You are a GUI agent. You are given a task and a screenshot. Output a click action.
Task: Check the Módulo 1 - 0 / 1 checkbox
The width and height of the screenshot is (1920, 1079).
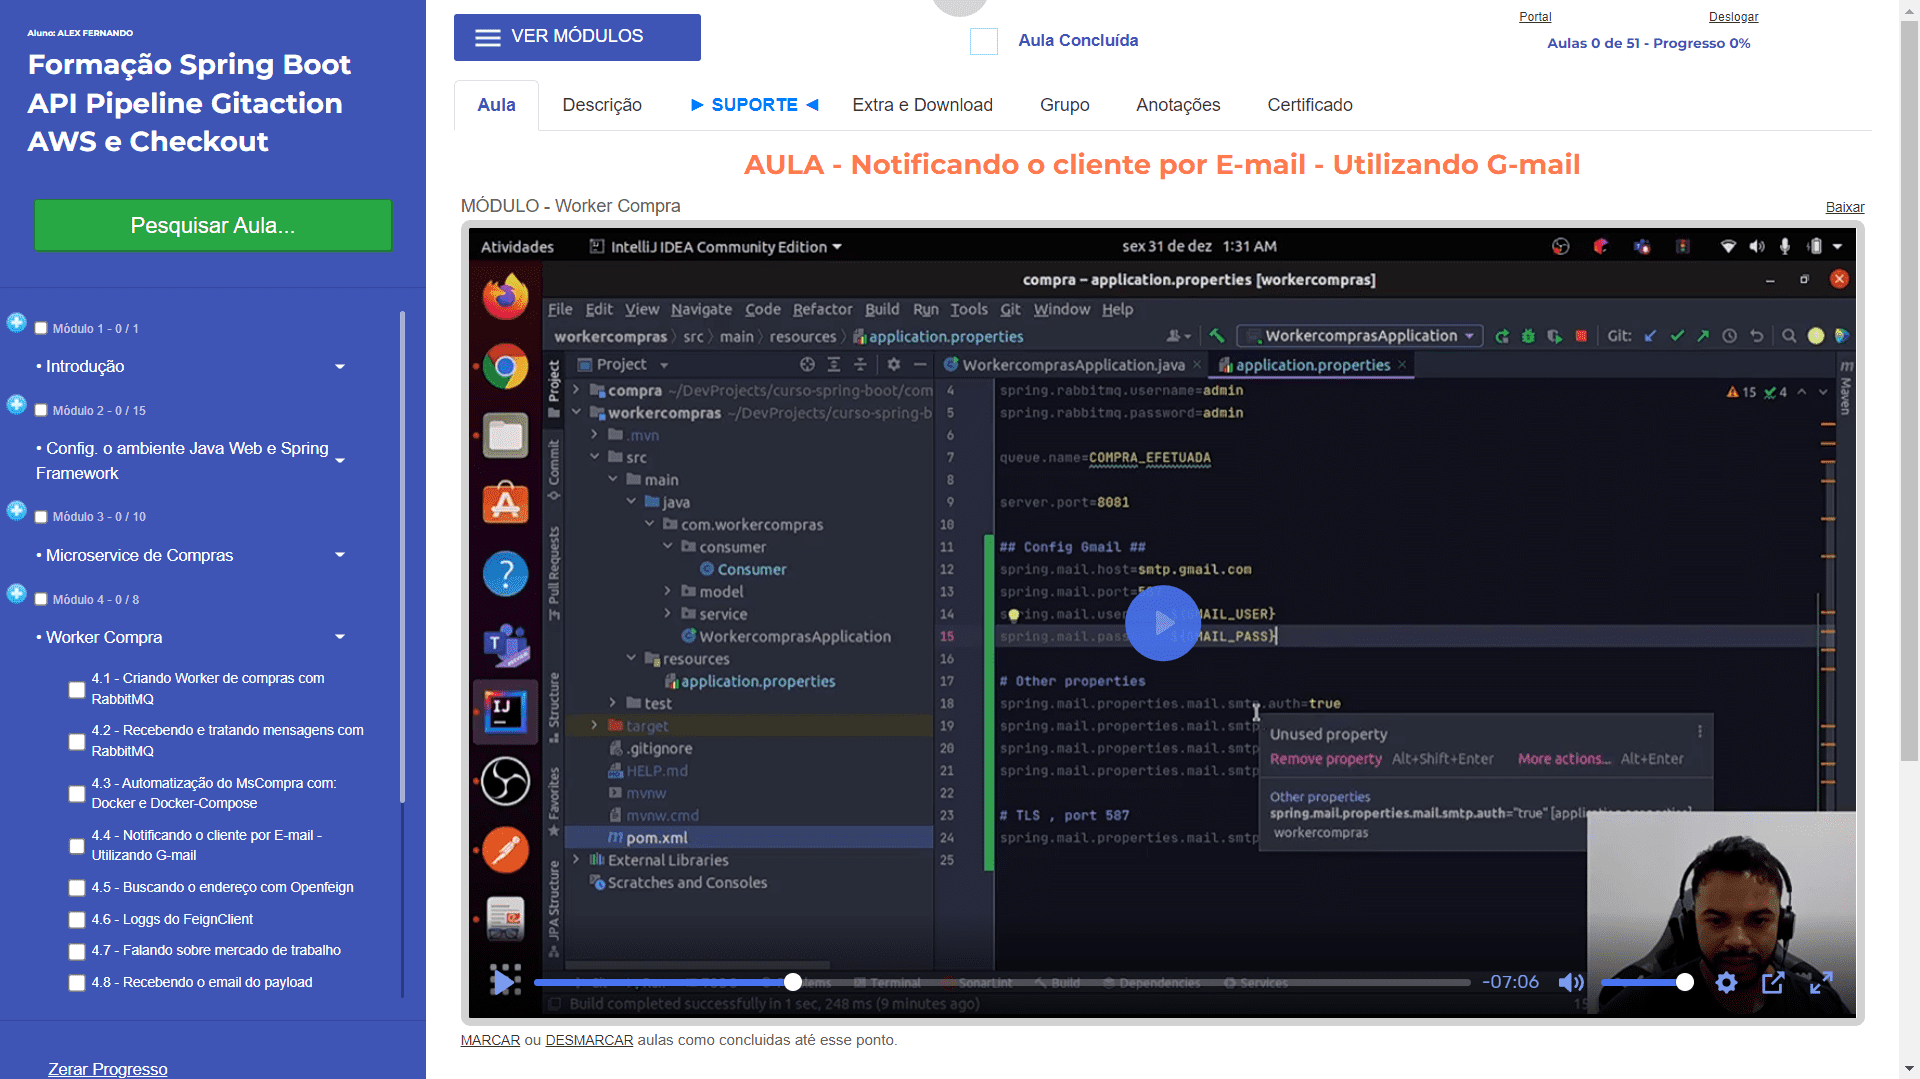[41, 328]
